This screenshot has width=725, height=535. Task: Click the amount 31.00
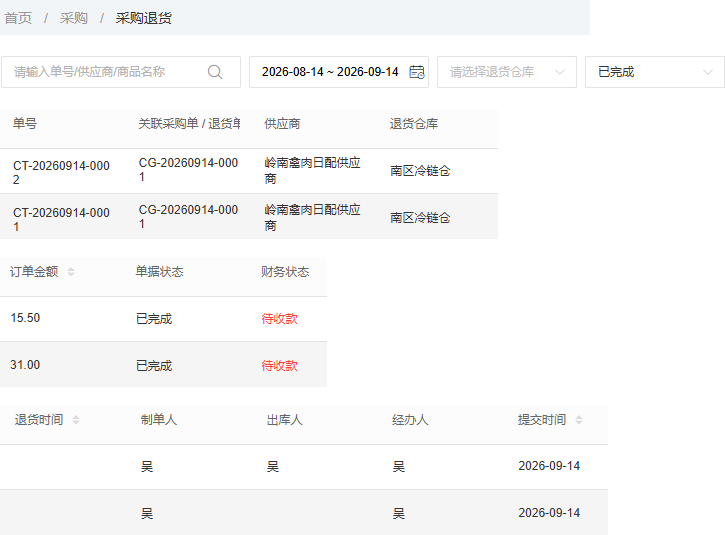pyautogui.click(x=25, y=365)
